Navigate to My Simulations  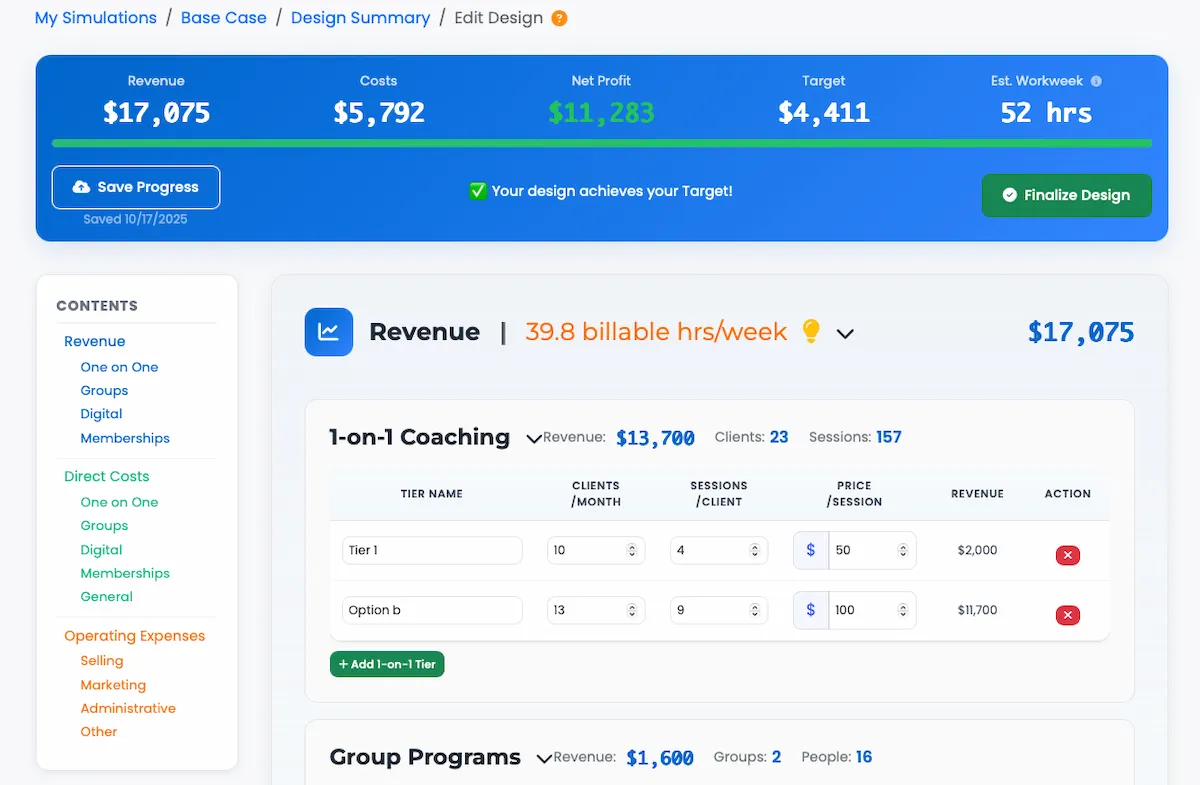coord(95,17)
